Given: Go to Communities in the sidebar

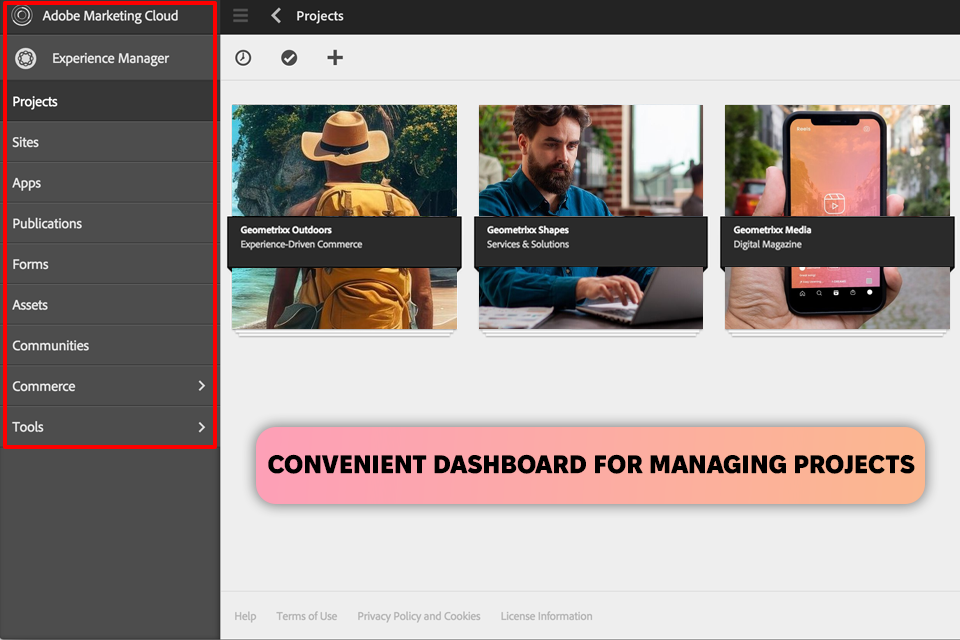Looking at the screenshot, I should [110, 345].
